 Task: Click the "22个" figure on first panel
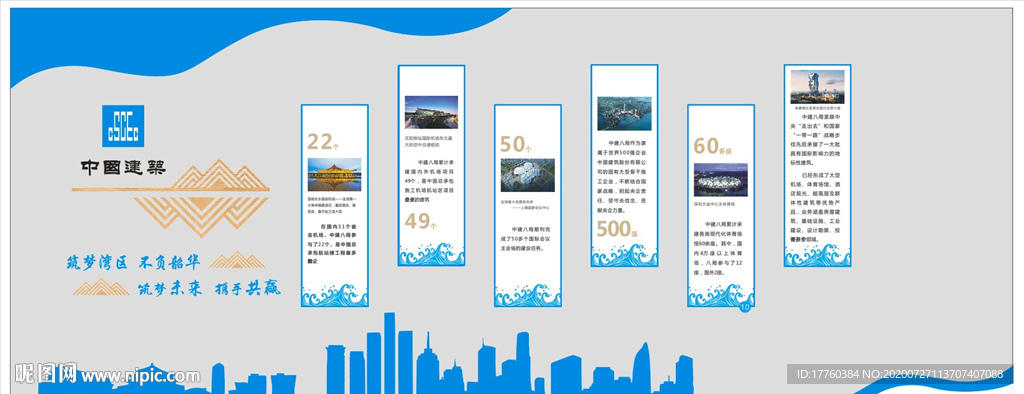click(x=323, y=141)
